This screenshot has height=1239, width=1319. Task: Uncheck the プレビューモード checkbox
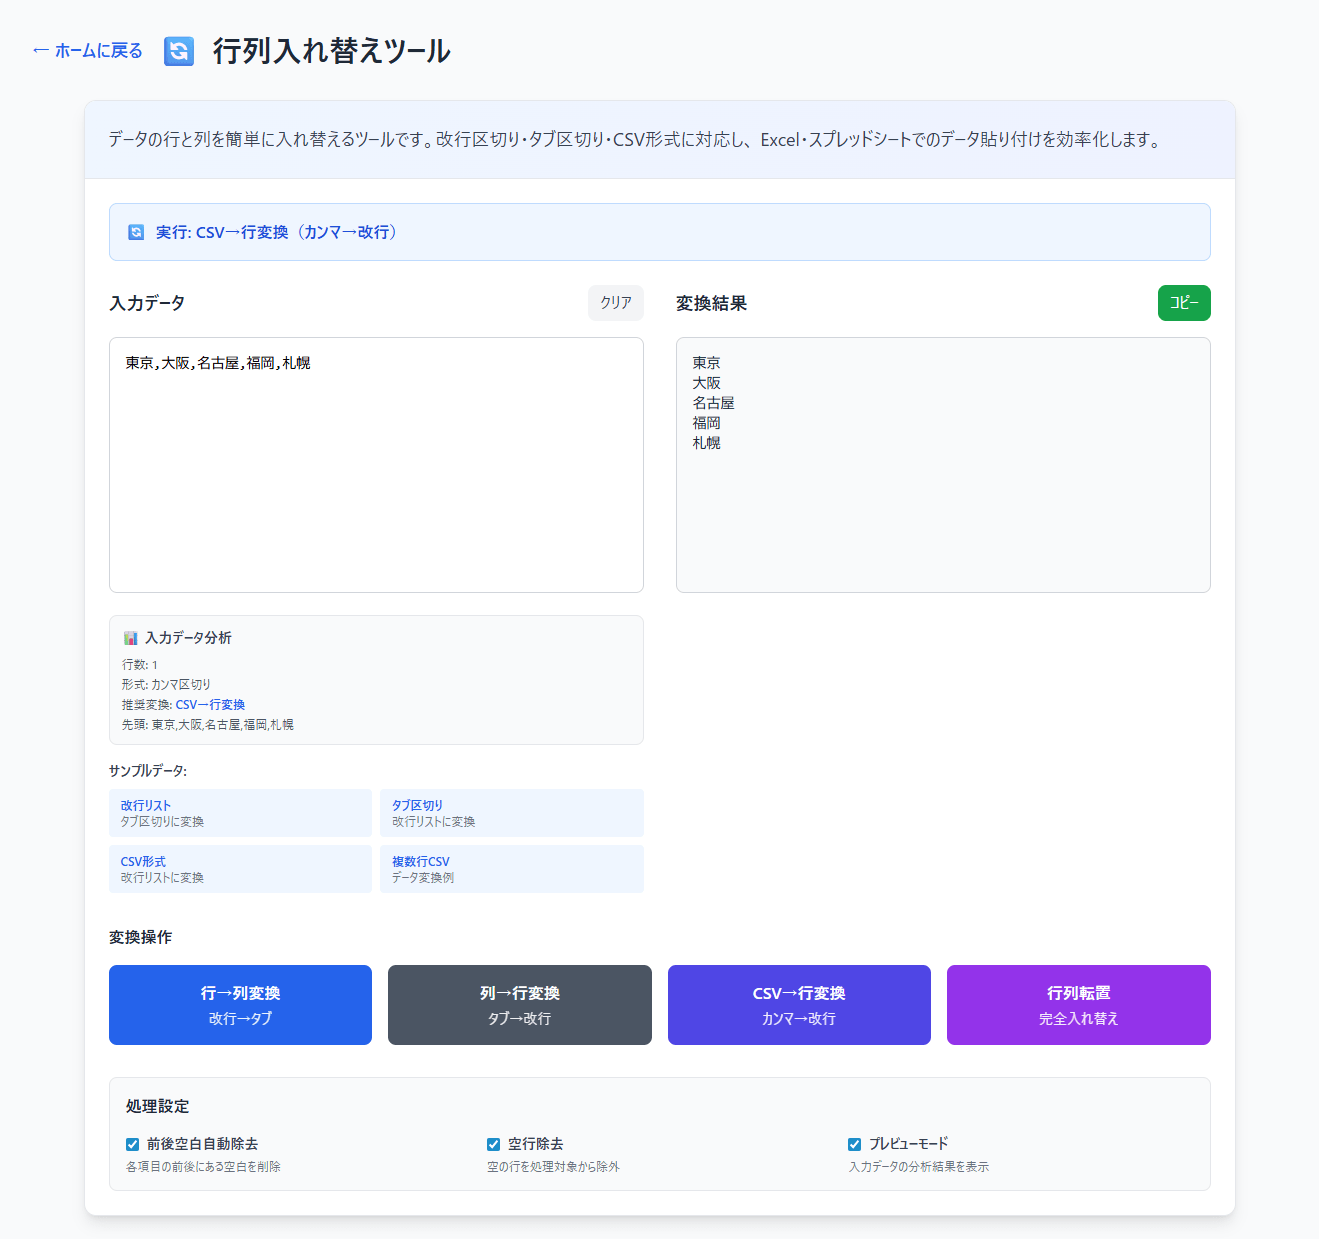(x=854, y=1144)
